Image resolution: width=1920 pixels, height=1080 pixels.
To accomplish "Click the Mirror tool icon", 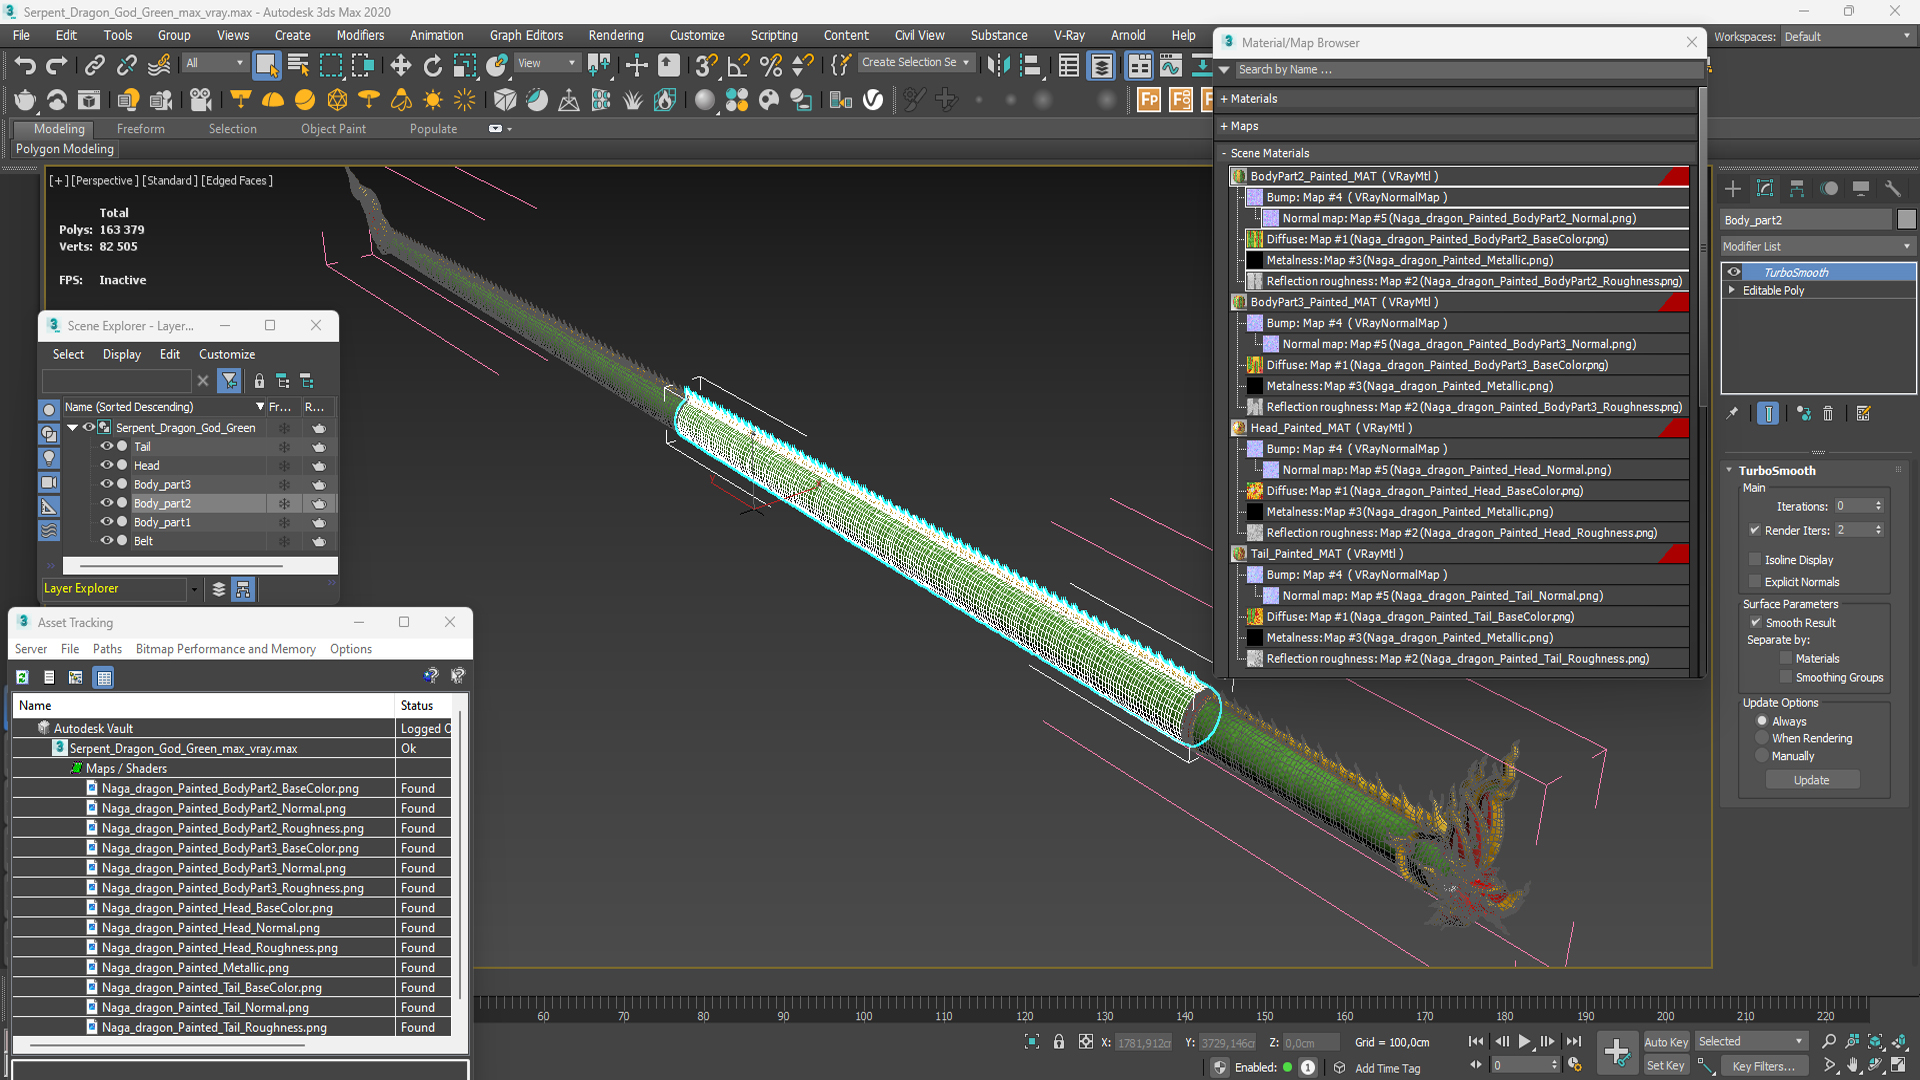I will pyautogui.click(x=998, y=66).
